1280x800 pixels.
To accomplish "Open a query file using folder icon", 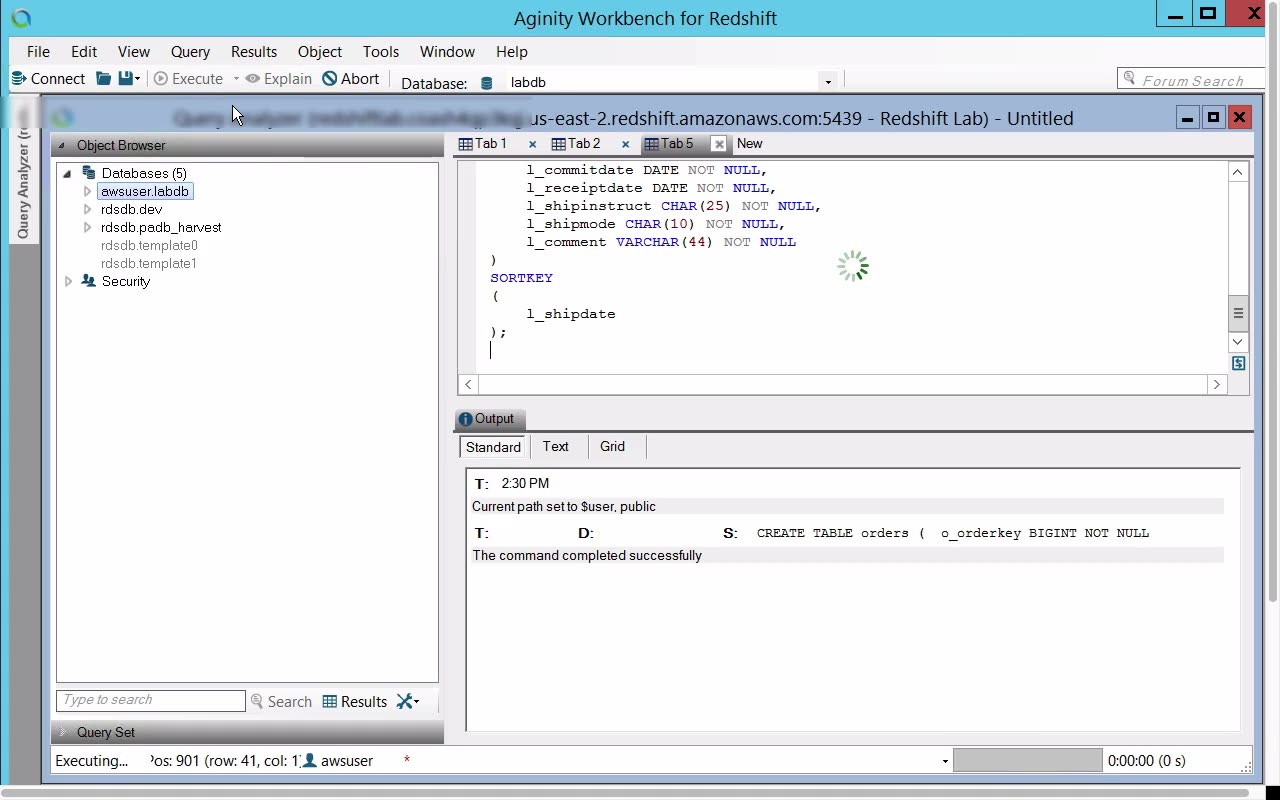I will pyautogui.click(x=103, y=79).
